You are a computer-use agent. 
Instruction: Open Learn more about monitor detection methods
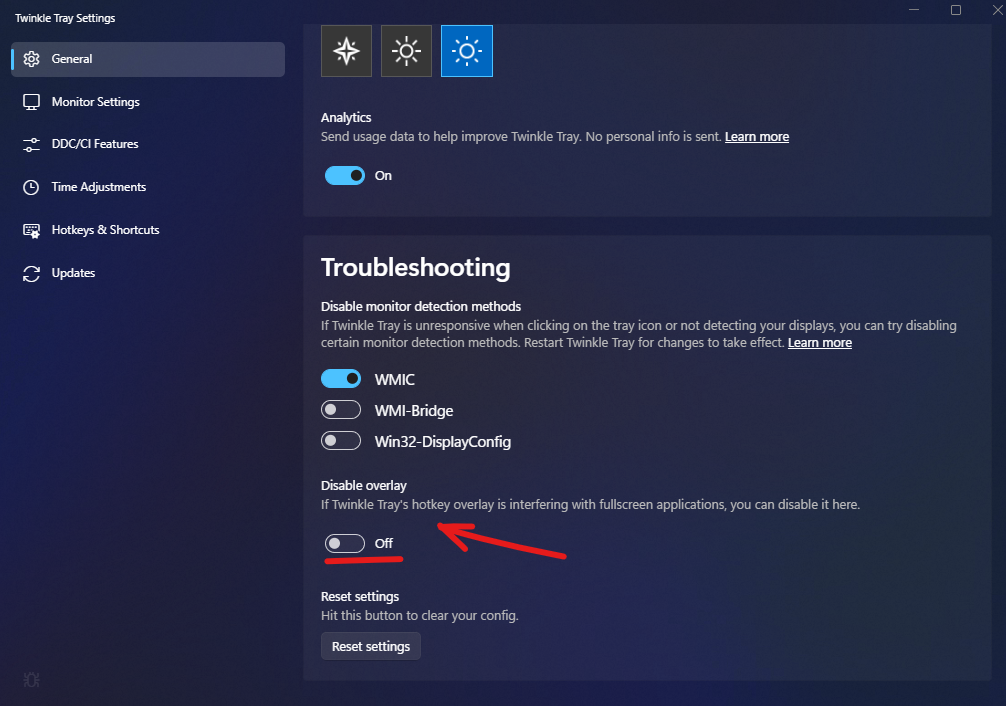pos(819,342)
